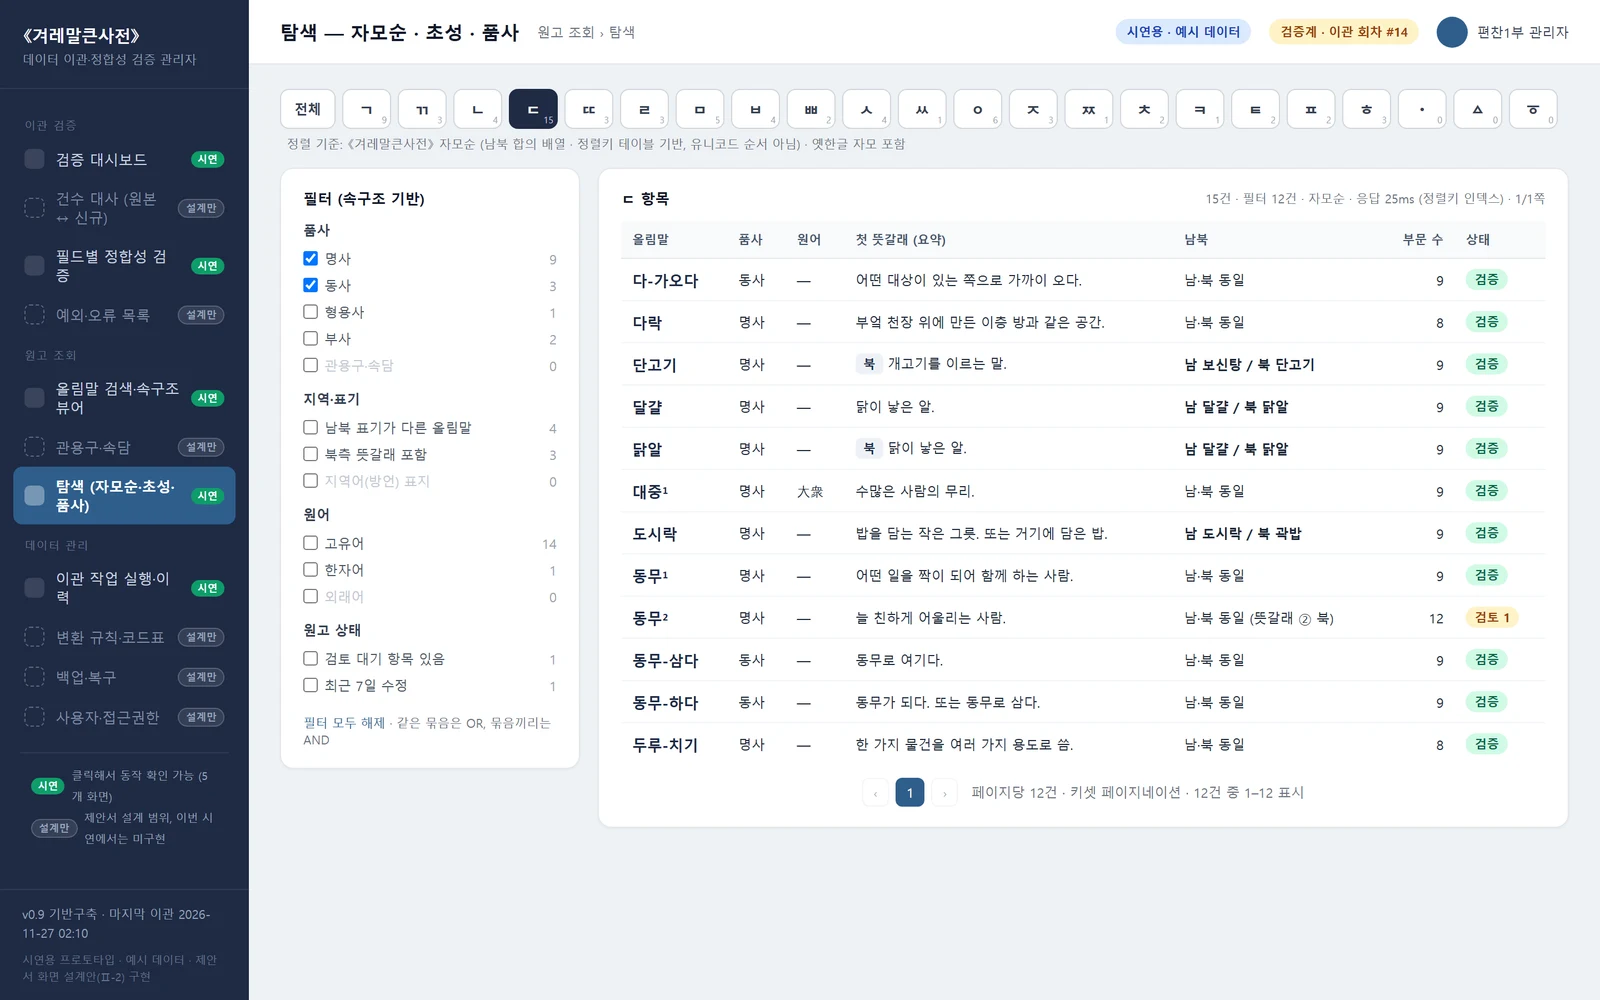Click the 이관 작업 실행·이력 sidebar icon
1600x1000 pixels.
pos(34,588)
